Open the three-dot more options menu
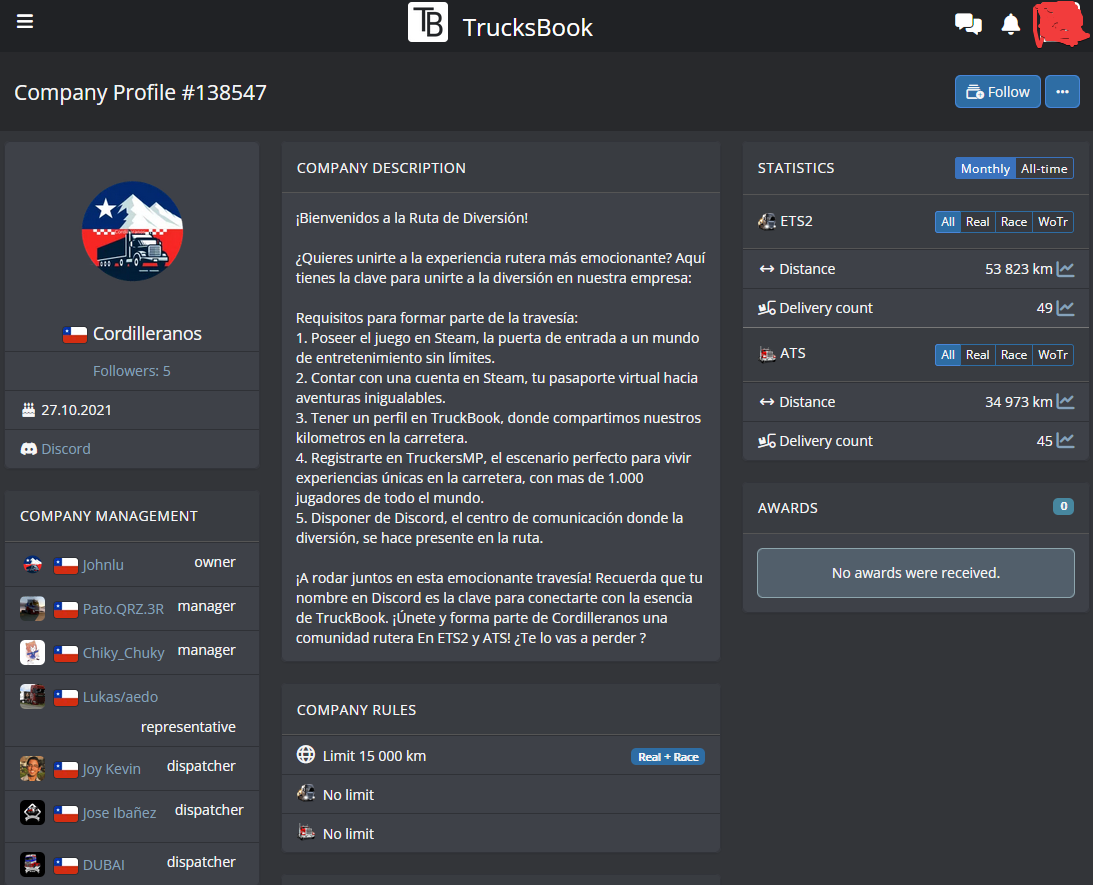Viewport: 1093px width, 885px height. 1062,92
